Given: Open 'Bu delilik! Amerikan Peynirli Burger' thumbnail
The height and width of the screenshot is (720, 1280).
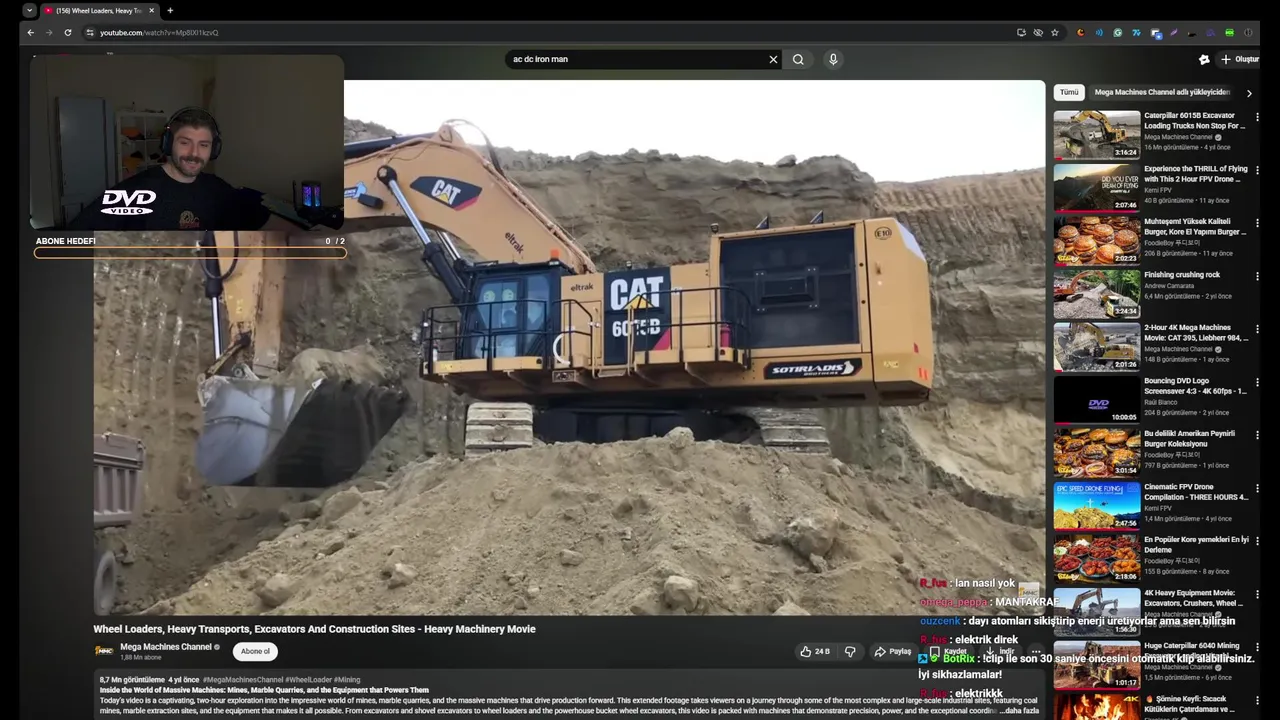Looking at the screenshot, I should pos(1097,453).
